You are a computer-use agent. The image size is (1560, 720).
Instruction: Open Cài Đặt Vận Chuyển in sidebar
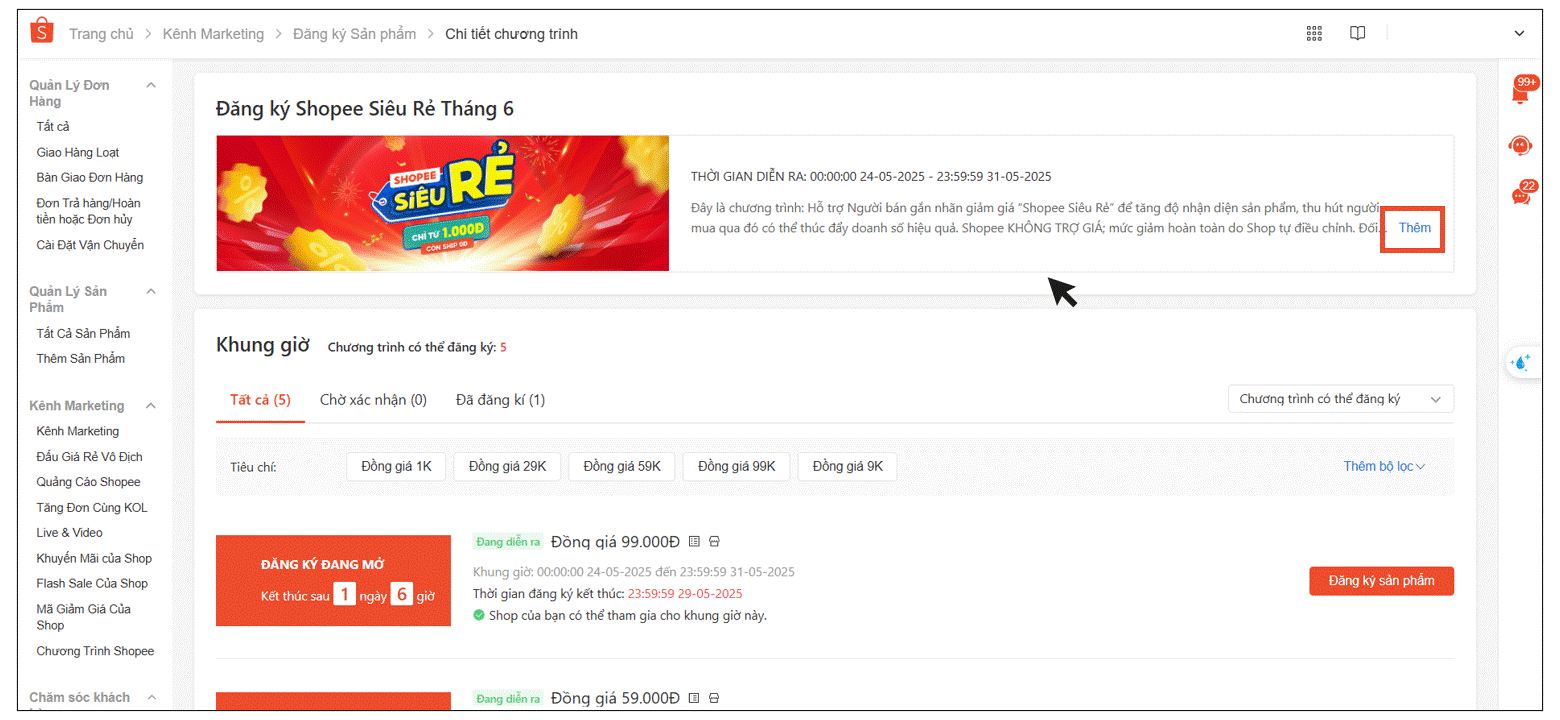[90, 245]
